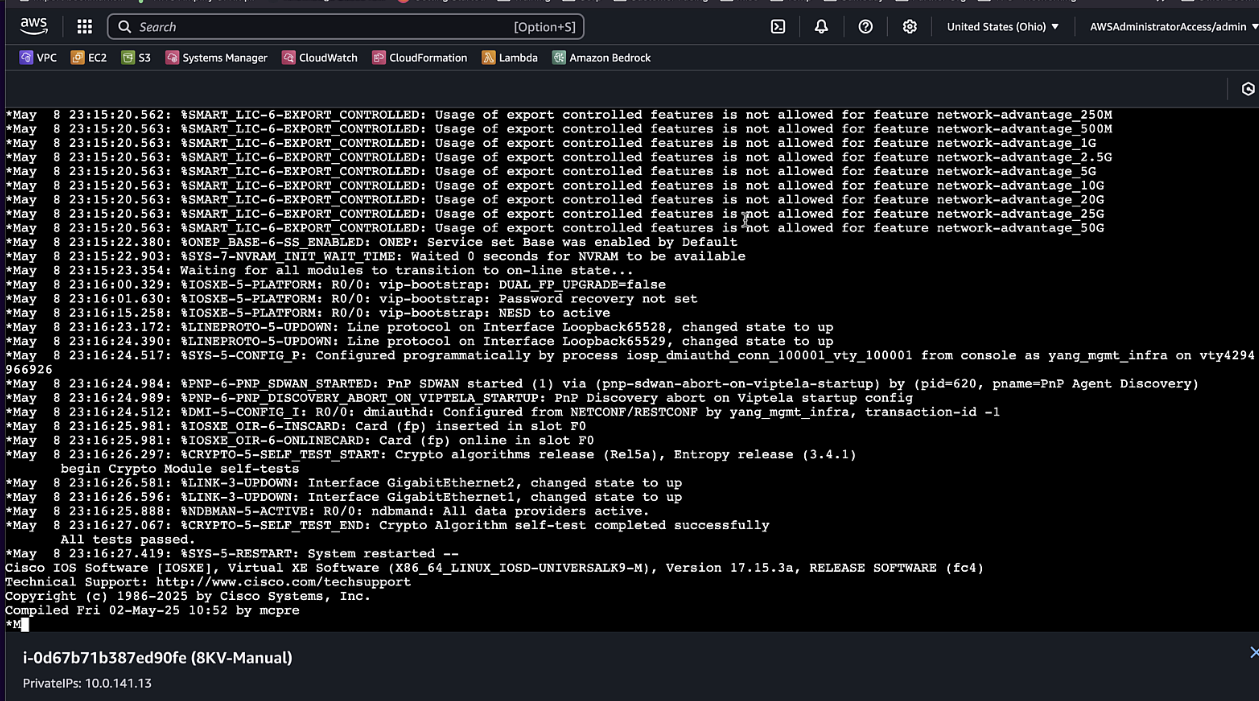Click the ONEP_BASE-6-SS_ENABLED log line
The width and height of the screenshot is (1259, 701).
(x=371, y=242)
